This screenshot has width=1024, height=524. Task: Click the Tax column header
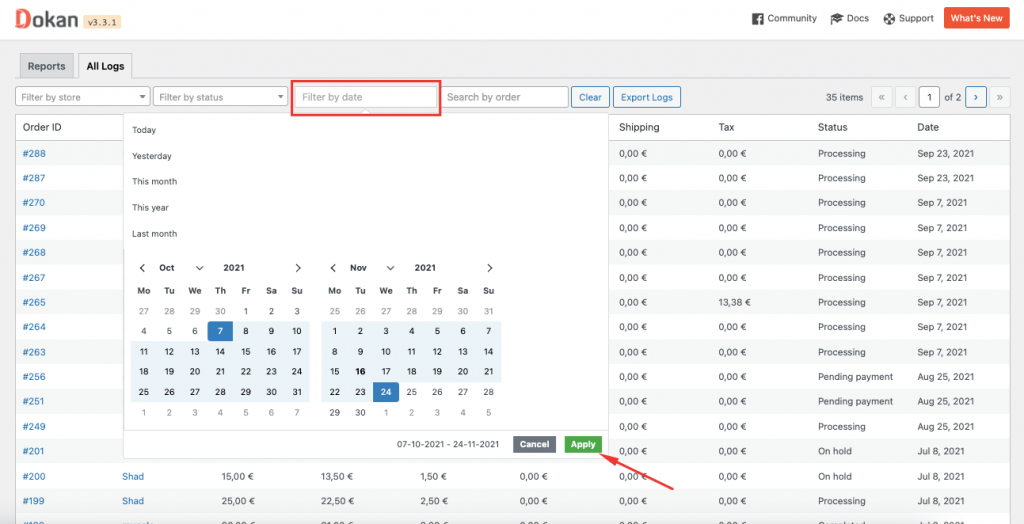click(726, 127)
